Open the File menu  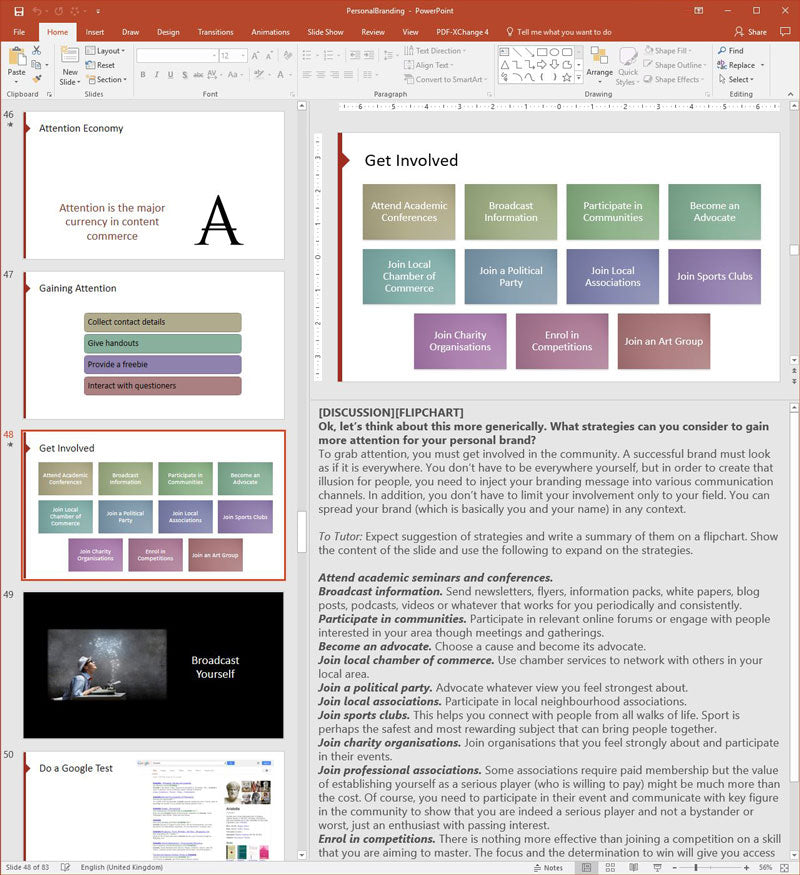tap(19, 32)
